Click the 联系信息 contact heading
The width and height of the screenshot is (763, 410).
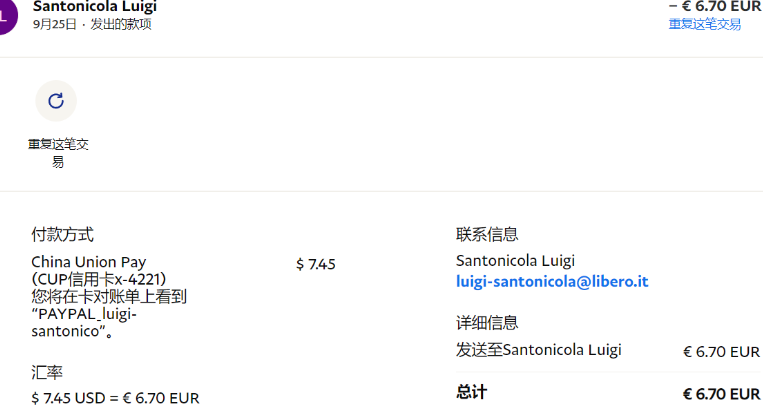[x=487, y=234]
